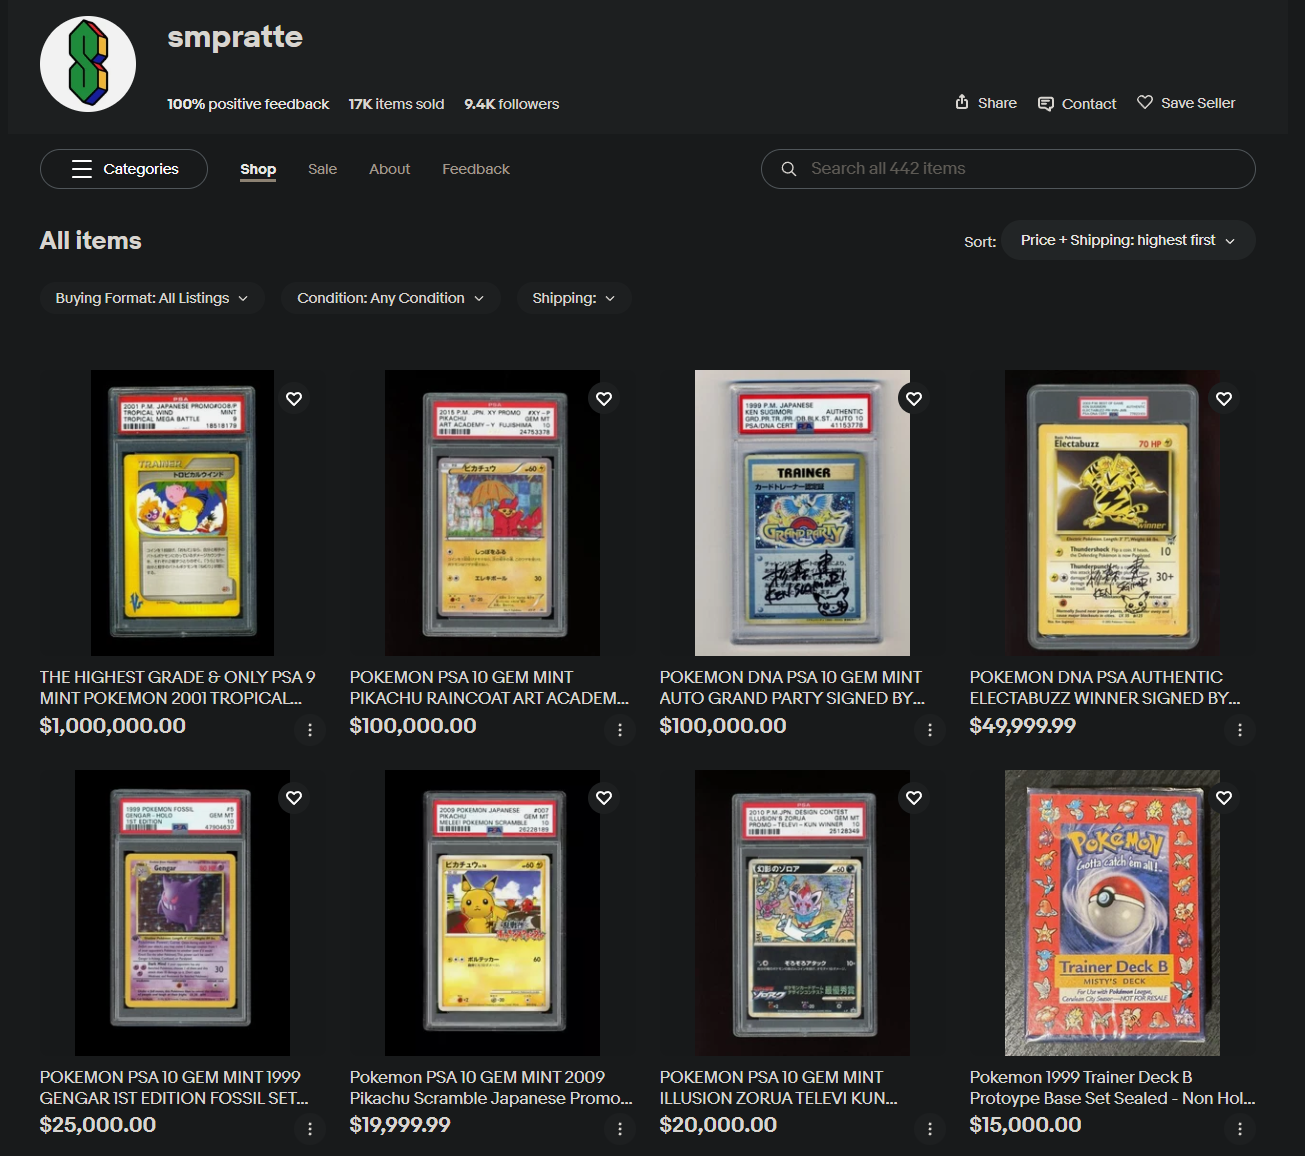
Task: Open more options for $49,999.99 Electabuzz listing
Action: (1240, 730)
